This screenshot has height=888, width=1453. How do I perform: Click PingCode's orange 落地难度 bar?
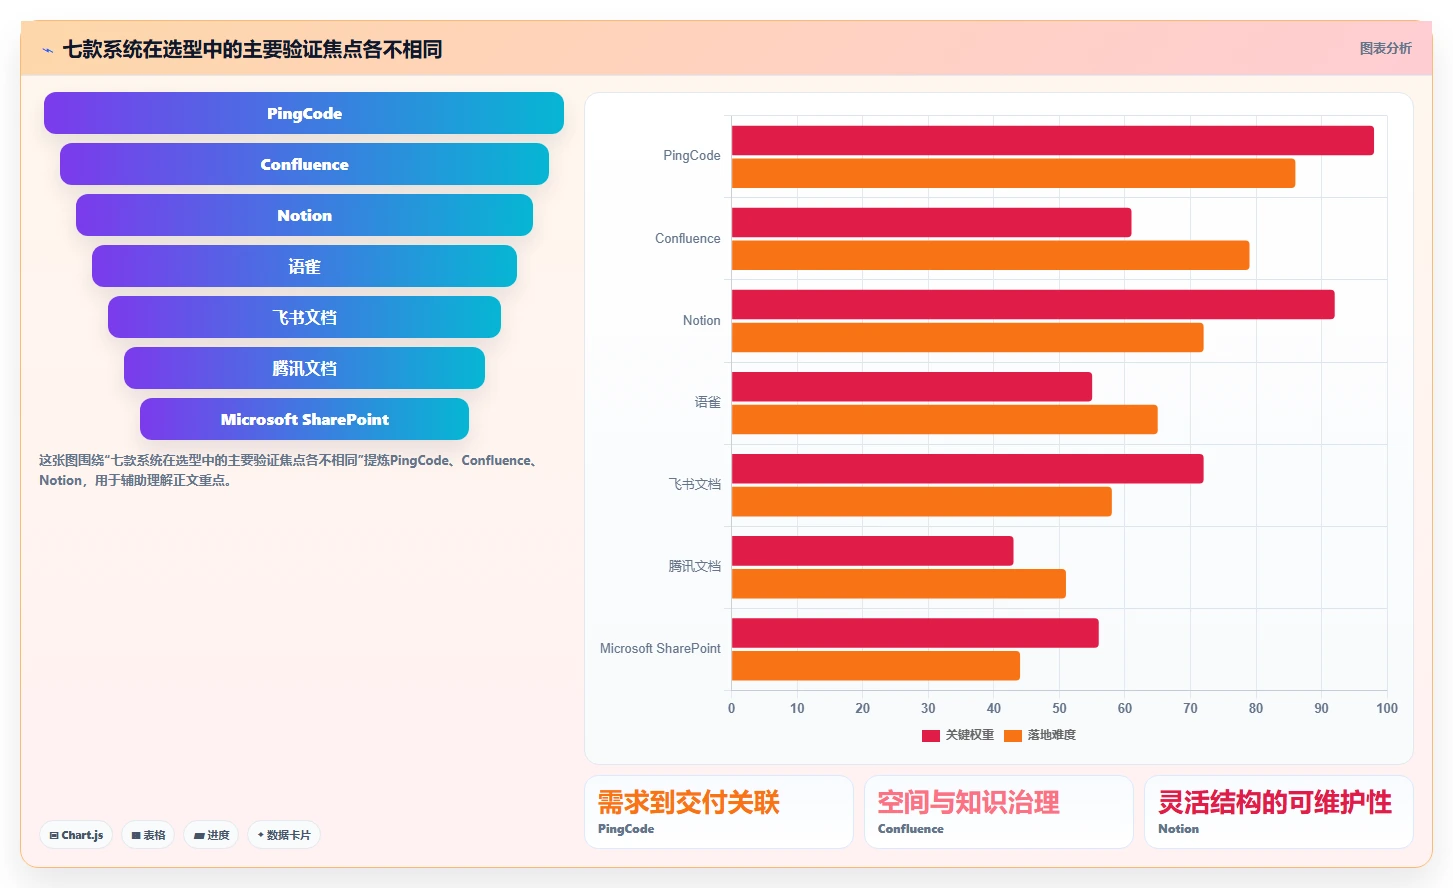coord(1013,173)
